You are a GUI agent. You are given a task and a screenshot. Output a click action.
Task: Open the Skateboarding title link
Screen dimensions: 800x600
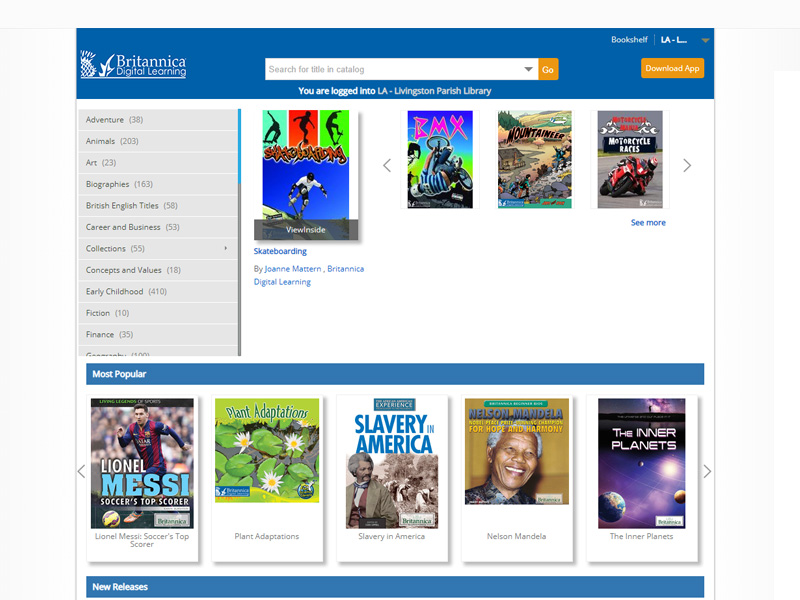coord(280,251)
